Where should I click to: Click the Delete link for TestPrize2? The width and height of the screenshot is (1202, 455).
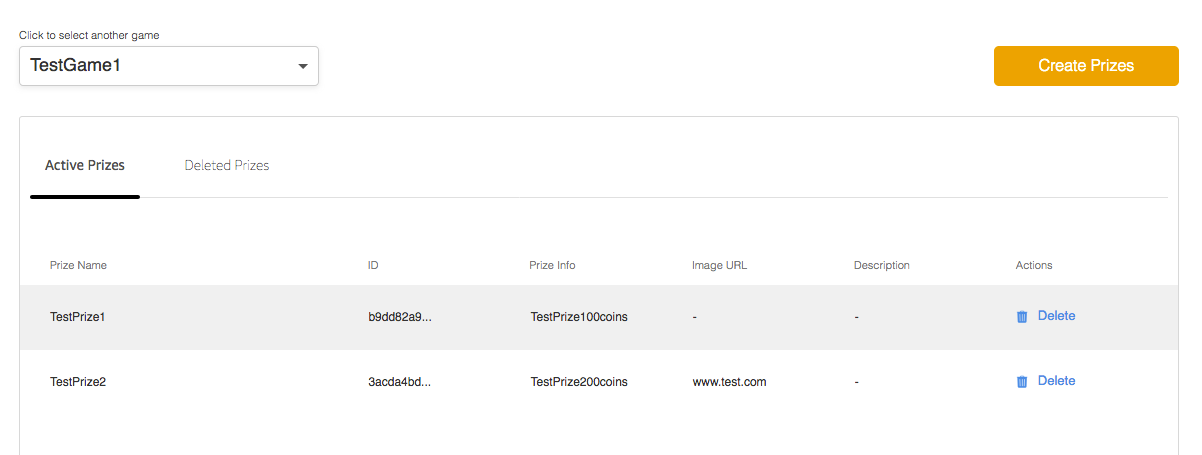[1056, 381]
